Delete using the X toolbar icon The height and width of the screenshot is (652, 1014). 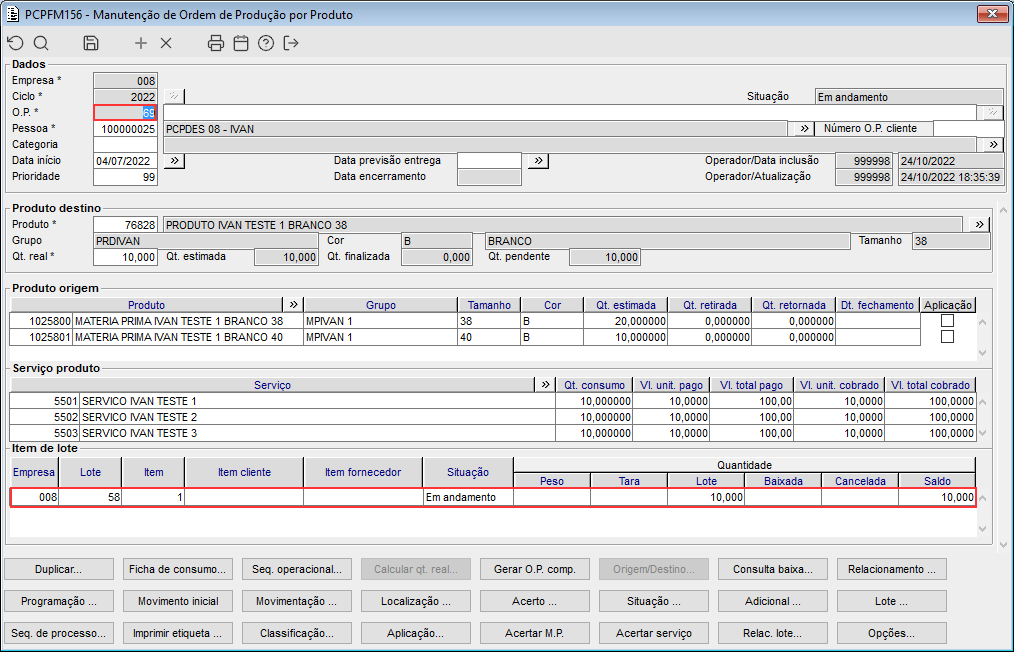166,43
